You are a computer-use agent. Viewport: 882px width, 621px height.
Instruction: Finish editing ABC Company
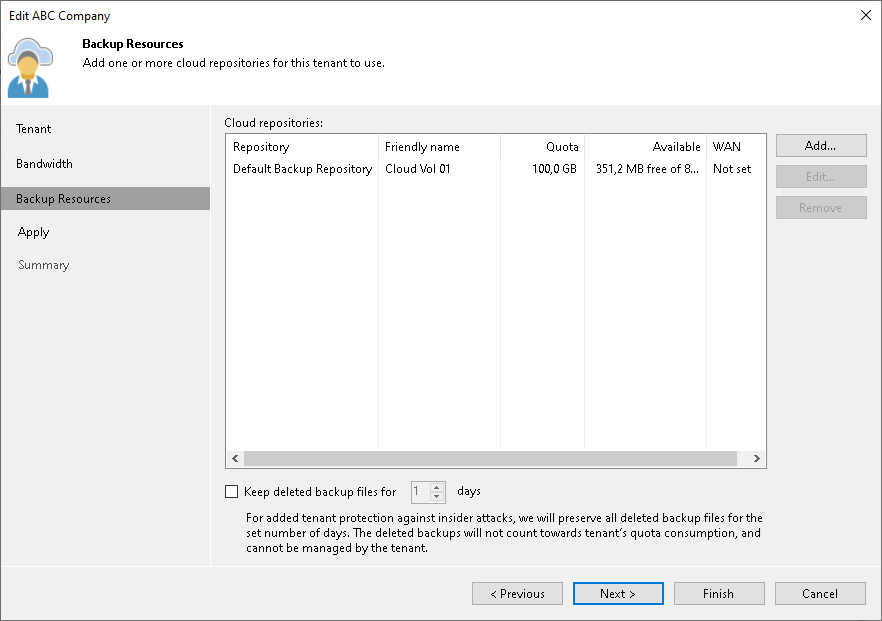pyautogui.click(x=719, y=593)
